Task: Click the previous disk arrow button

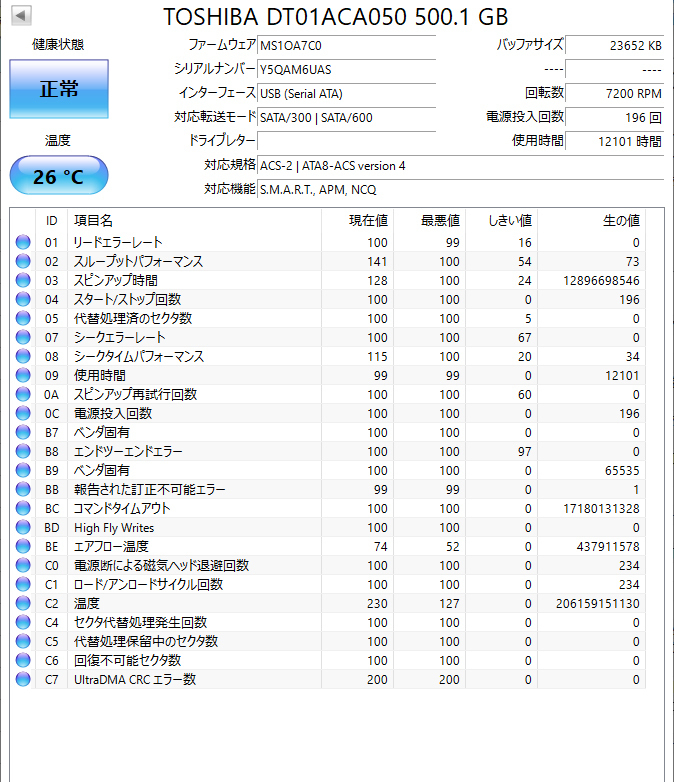Action: pos(21,15)
